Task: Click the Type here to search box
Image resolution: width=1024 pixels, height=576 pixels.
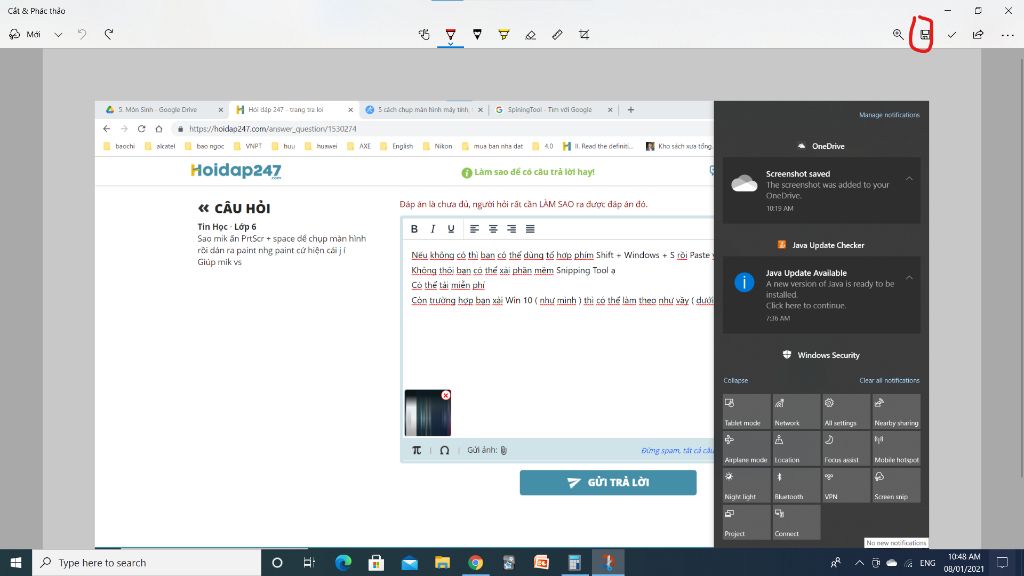Action: 146,562
